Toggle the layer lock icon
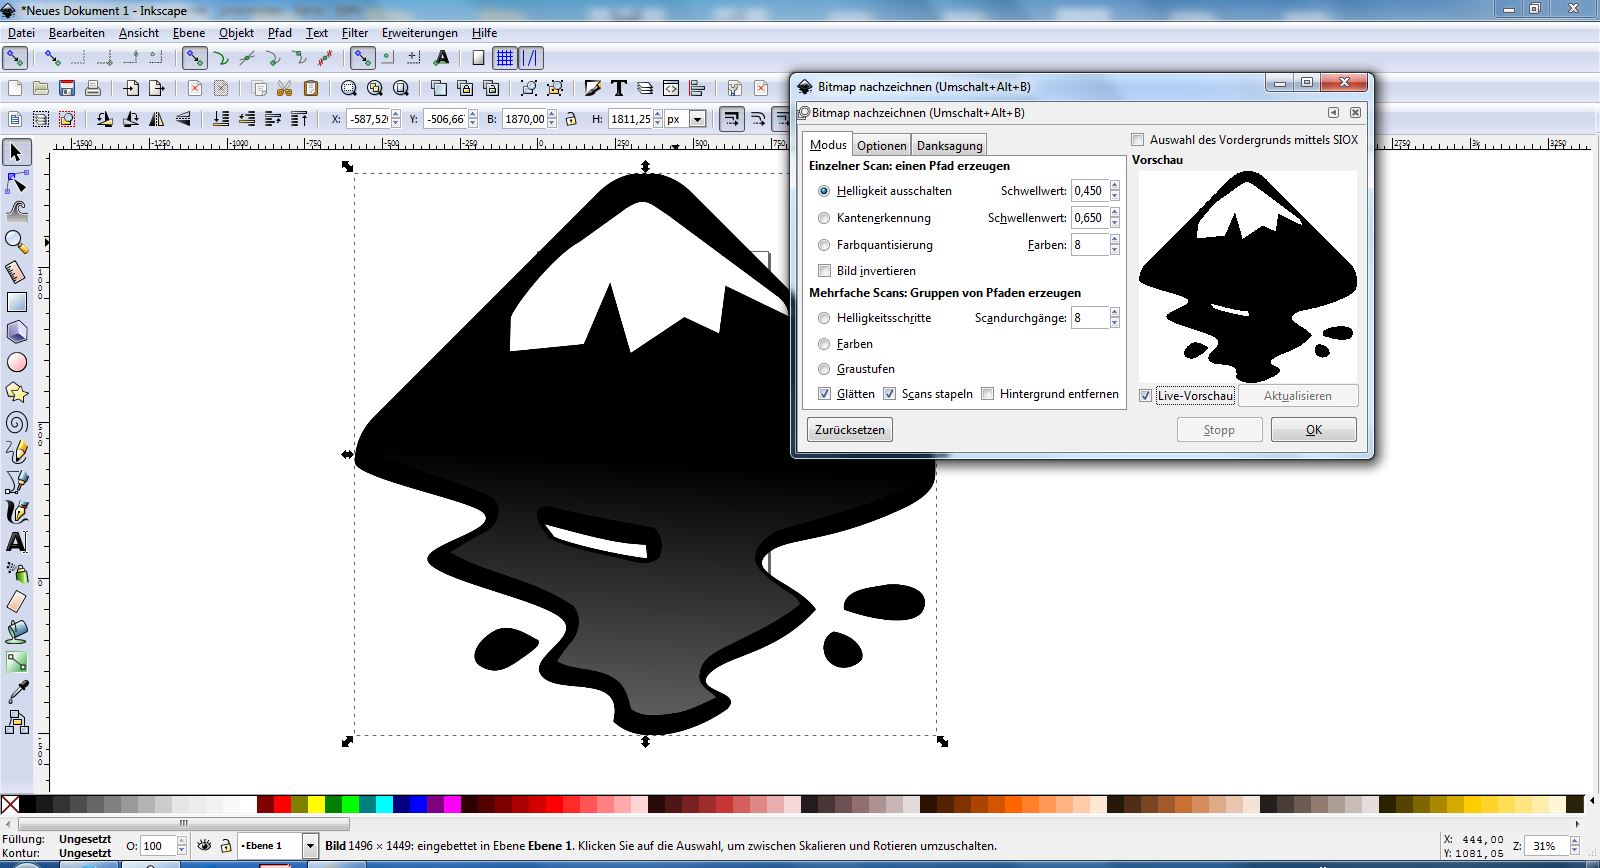The image size is (1600, 868). [226, 846]
